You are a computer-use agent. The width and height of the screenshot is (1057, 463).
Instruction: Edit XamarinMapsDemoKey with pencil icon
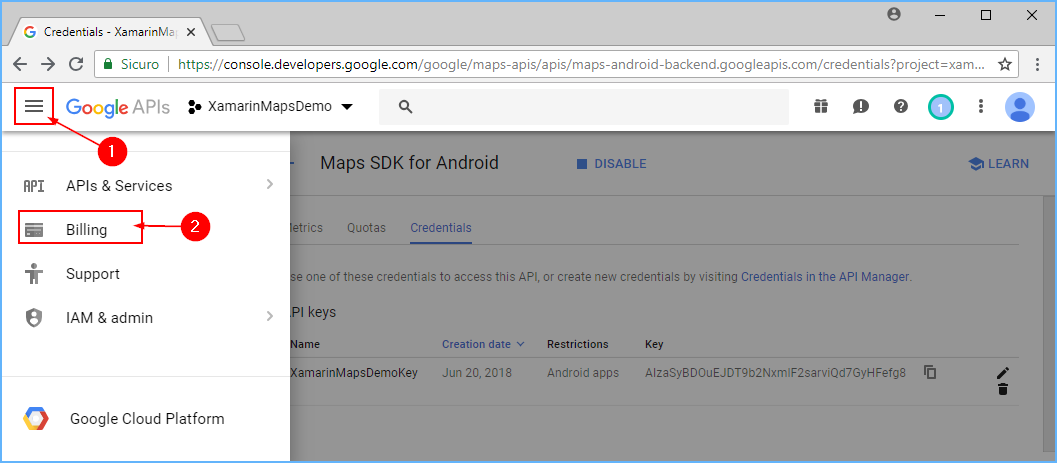tap(1003, 373)
